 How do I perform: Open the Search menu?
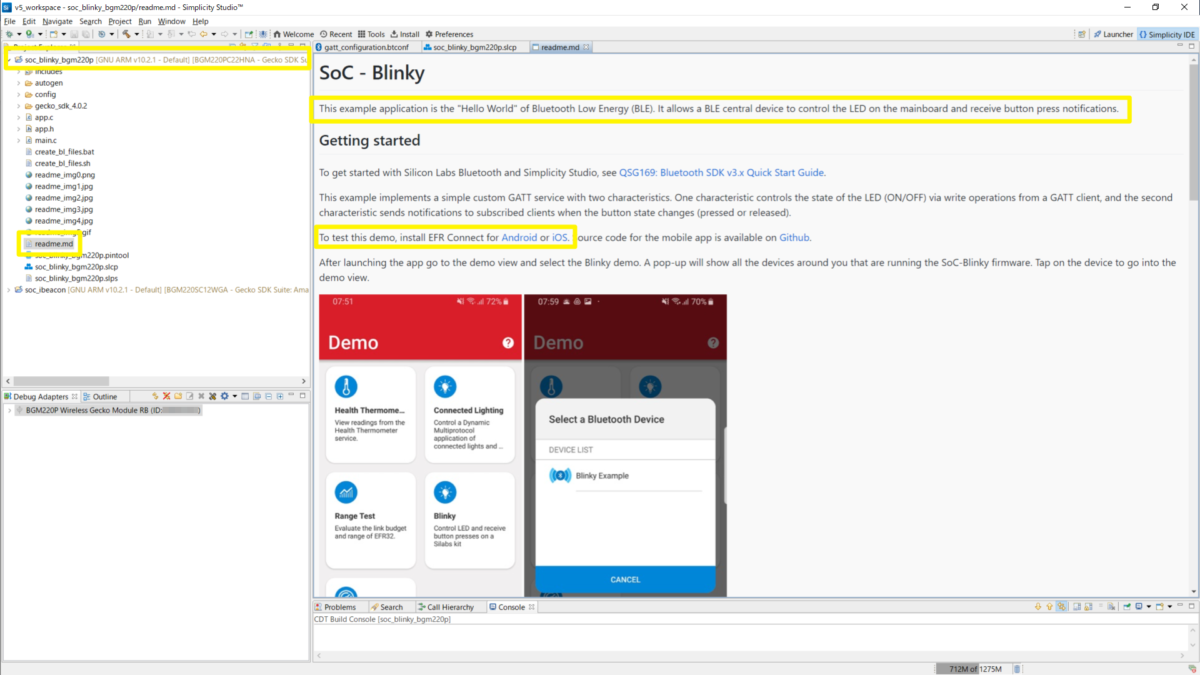pyautogui.click(x=90, y=21)
